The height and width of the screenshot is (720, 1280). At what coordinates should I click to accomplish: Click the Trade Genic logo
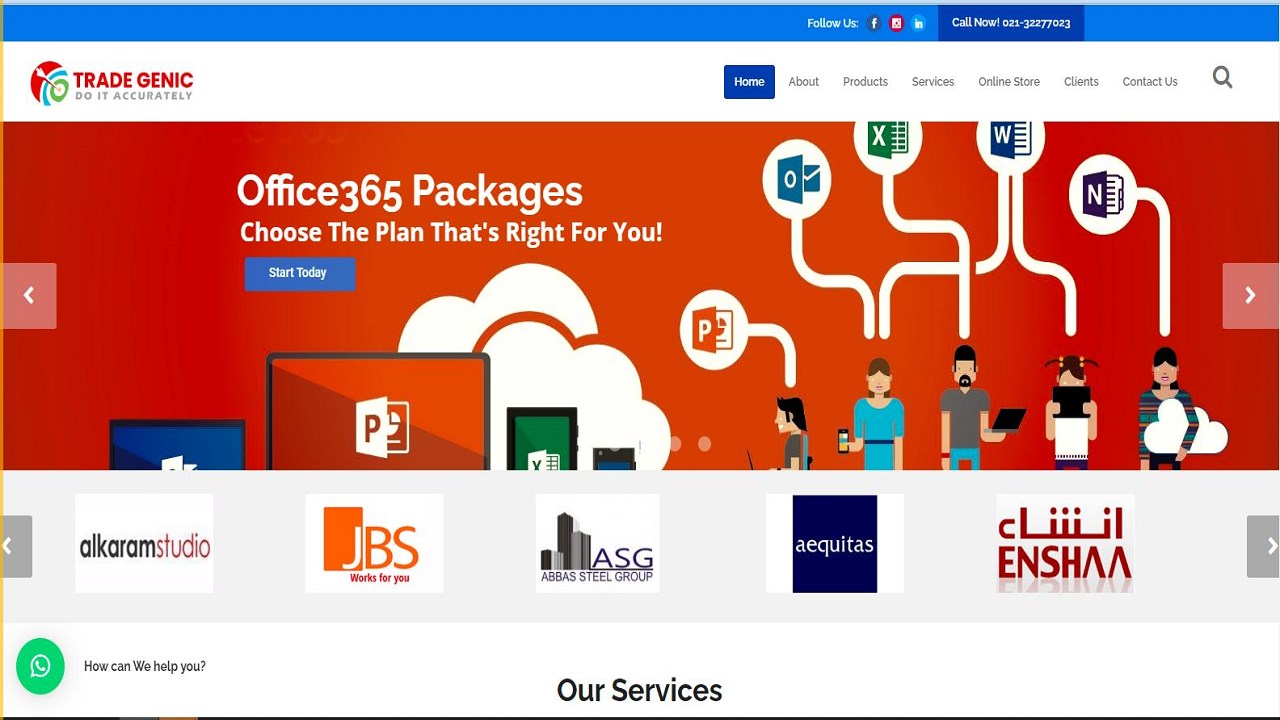[x=111, y=82]
